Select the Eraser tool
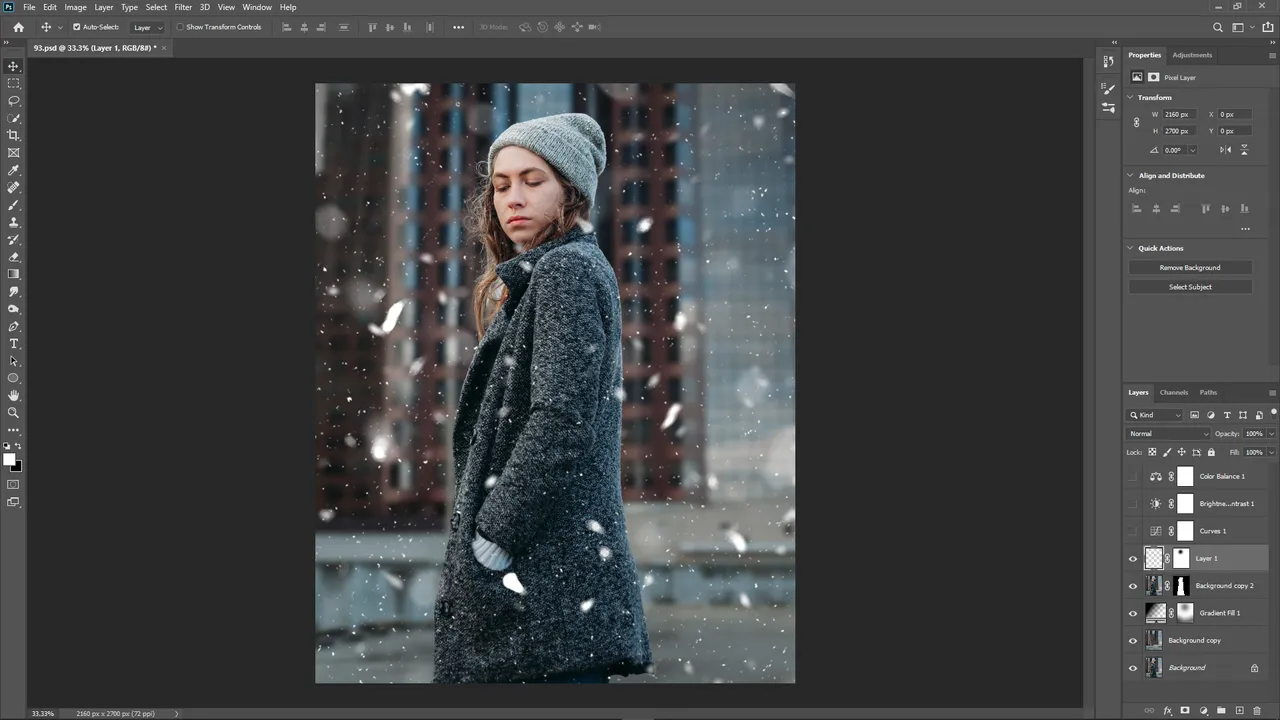Image resolution: width=1280 pixels, height=720 pixels. pyautogui.click(x=13, y=257)
